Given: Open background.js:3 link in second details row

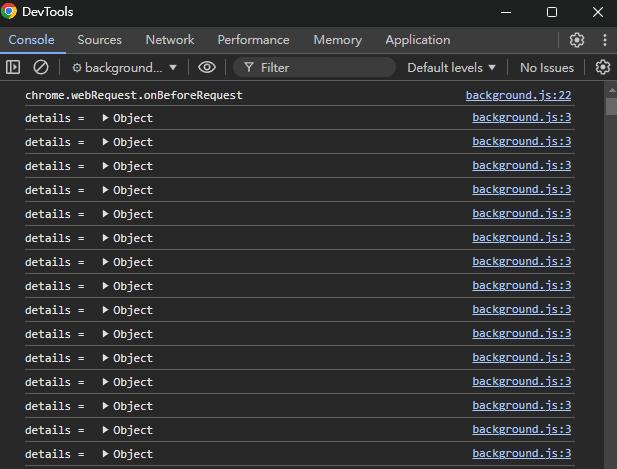Looking at the screenshot, I should (521, 141).
